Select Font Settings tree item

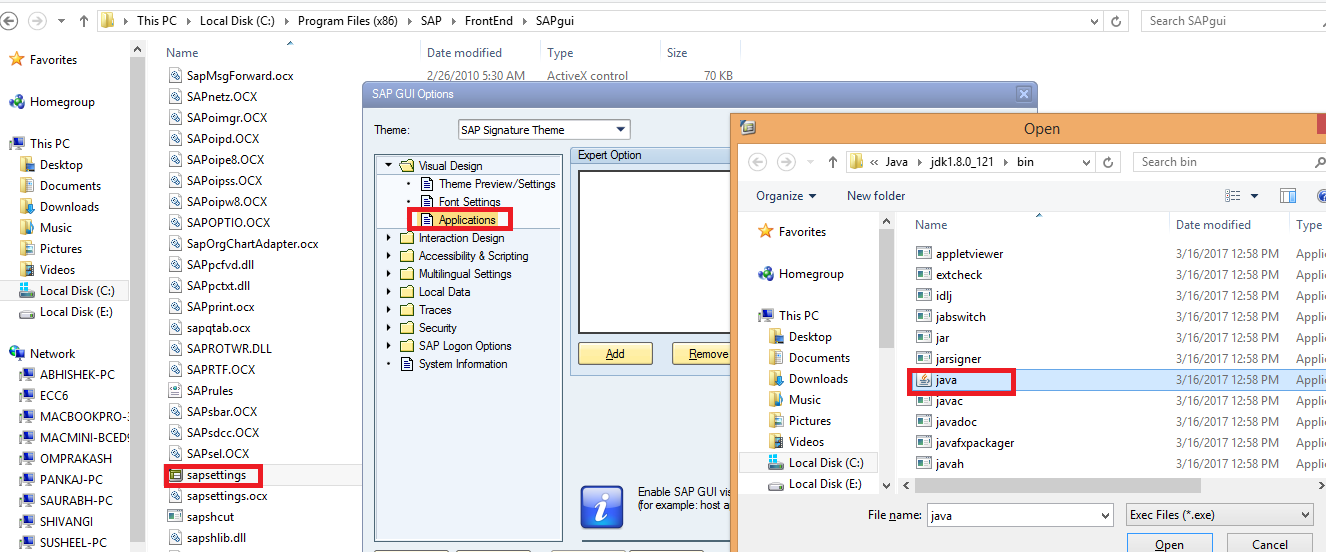pyautogui.click(x=470, y=202)
